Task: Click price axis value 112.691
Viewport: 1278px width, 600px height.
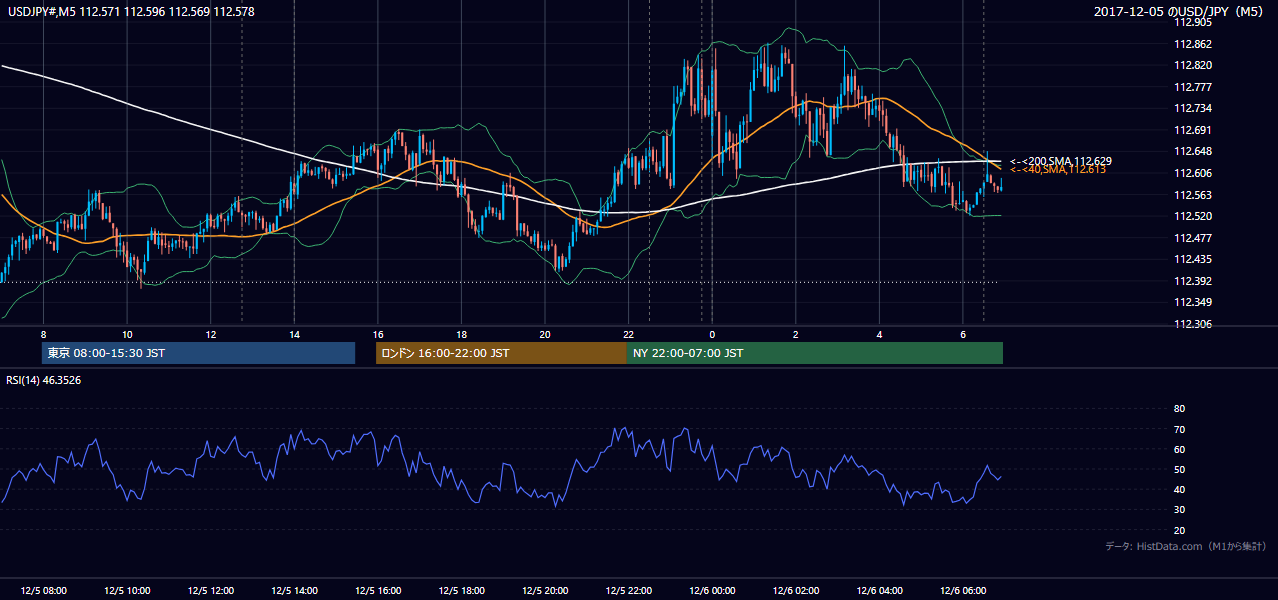Action: (1194, 130)
